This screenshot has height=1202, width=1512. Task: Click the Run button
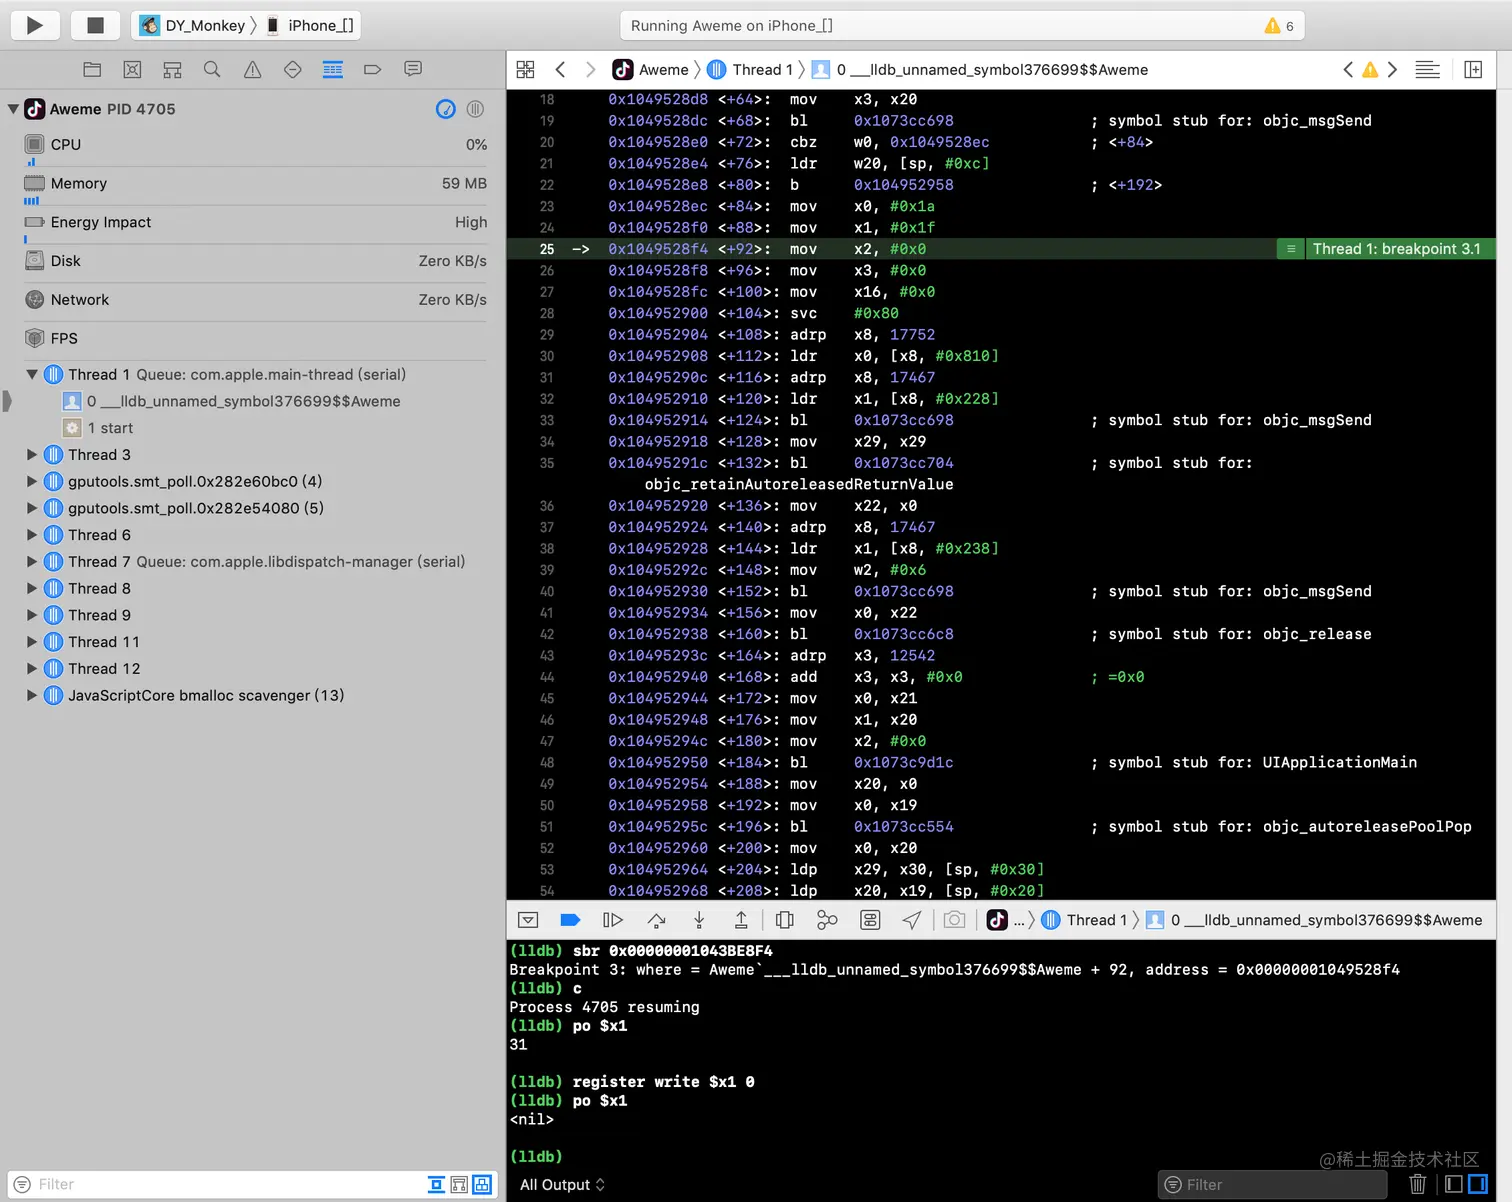pyautogui.click(x=35, y=25)
